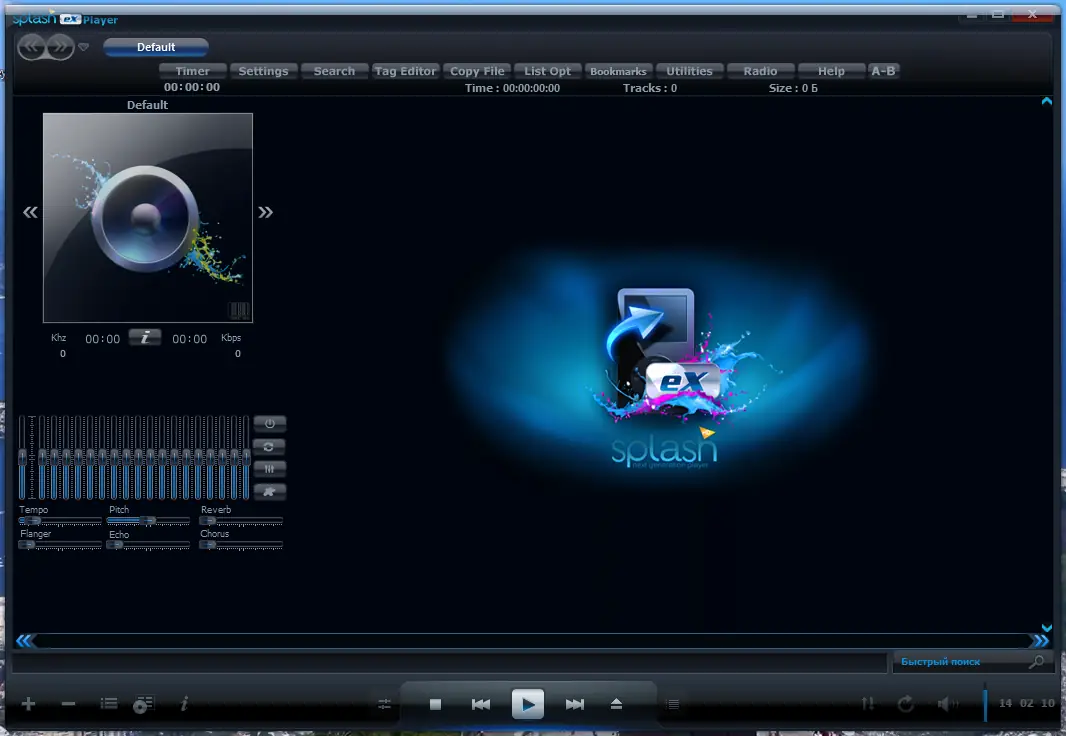Click the leftmost equalizer preamp slider
1066x736 pixels.
(x=22, y=457)
